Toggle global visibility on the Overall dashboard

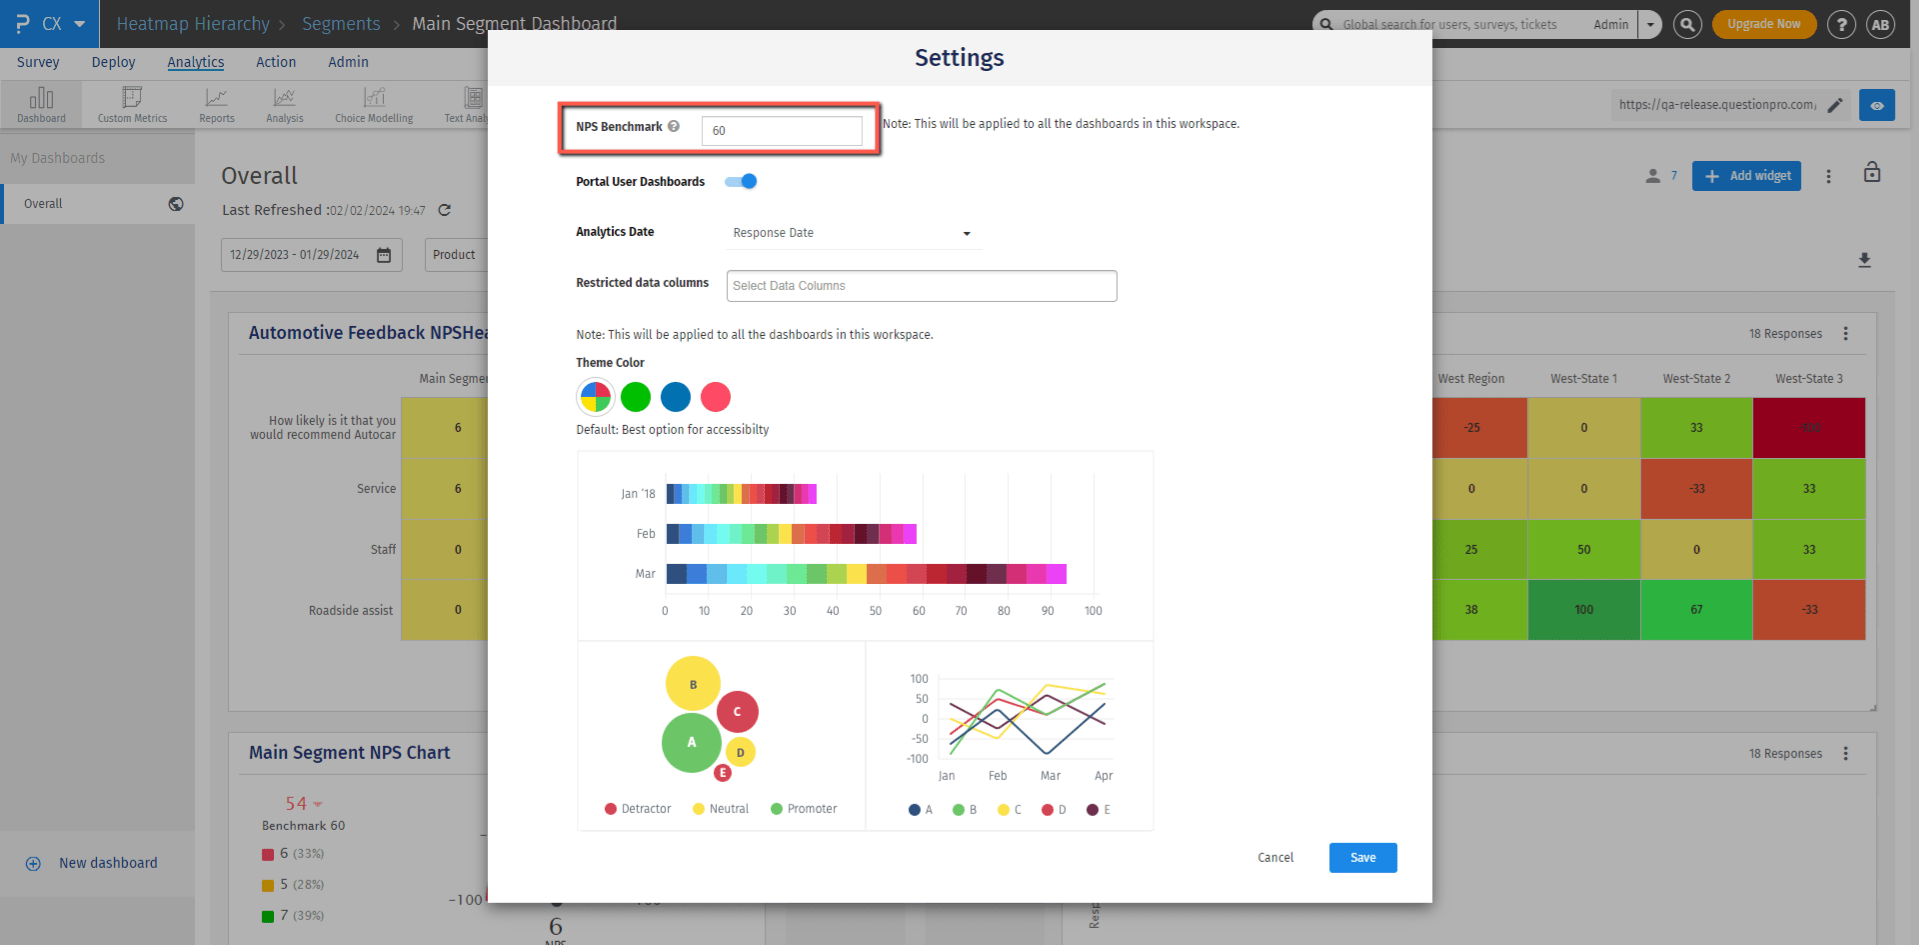click(176, 203)
